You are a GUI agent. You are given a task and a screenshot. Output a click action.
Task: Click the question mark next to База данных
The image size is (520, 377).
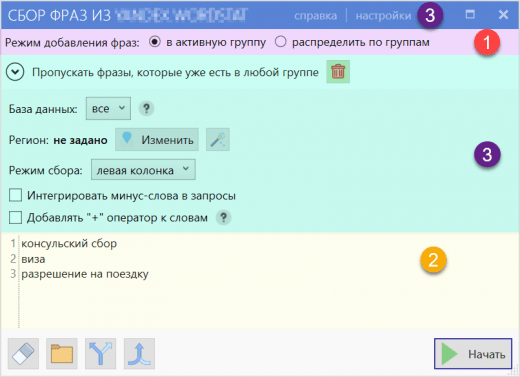146,109
